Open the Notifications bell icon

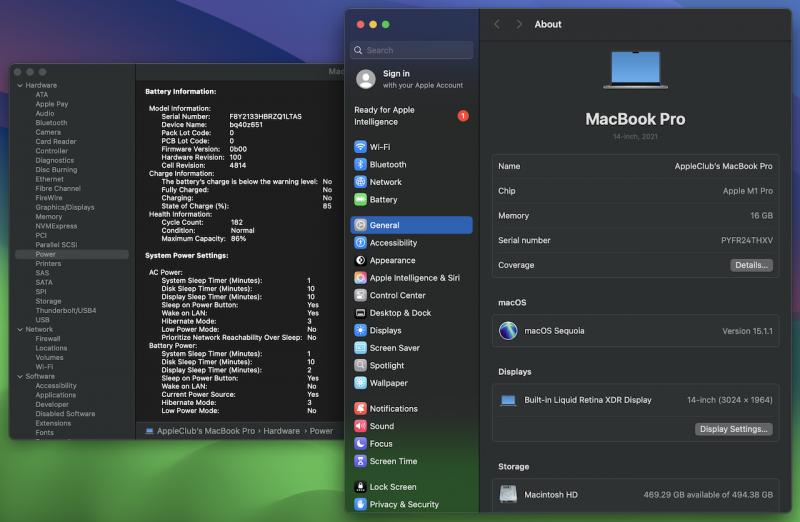[x=360, y=408]
